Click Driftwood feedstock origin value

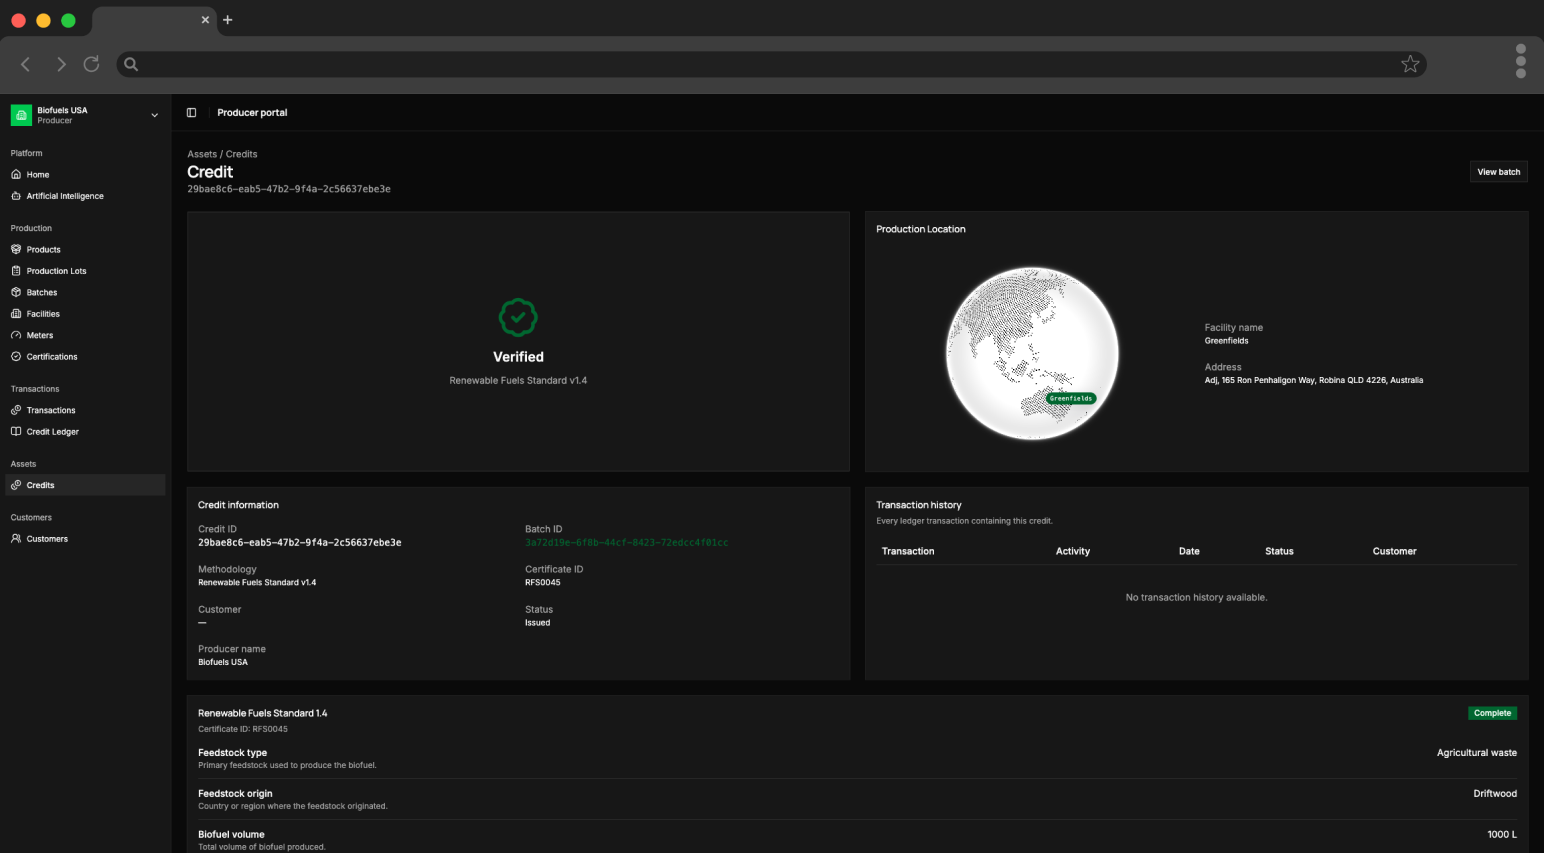[x=1495, y=794]
